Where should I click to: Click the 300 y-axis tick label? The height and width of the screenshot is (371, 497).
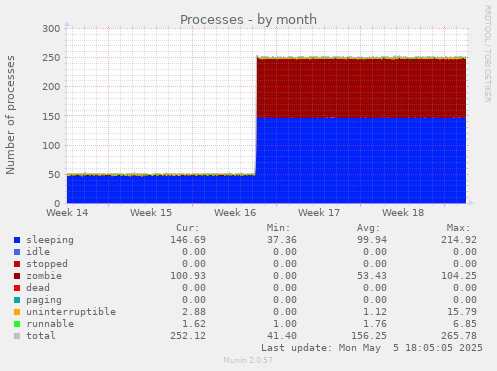(51, 29)
